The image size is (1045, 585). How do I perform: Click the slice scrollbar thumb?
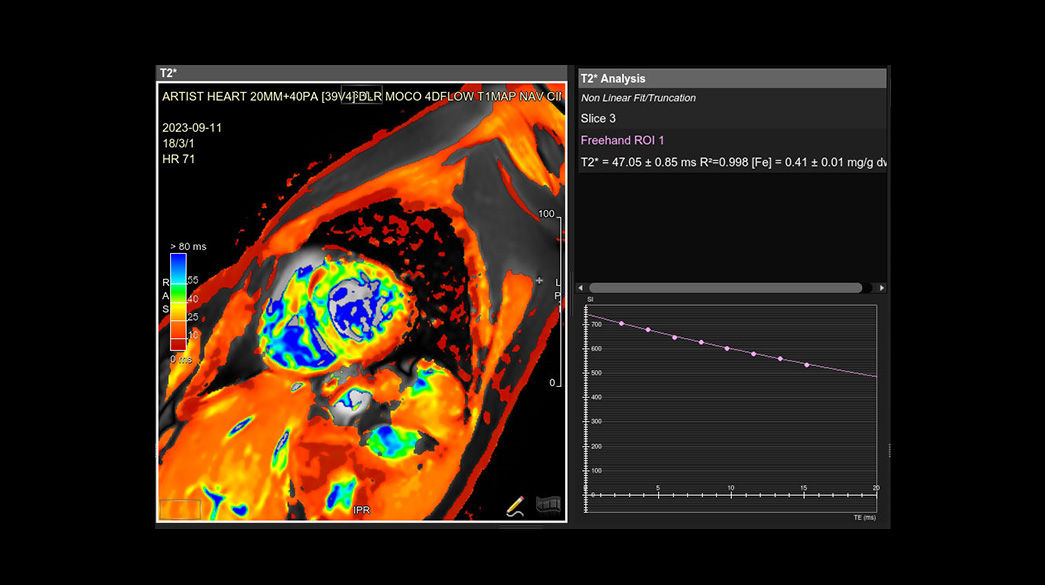(x=725, y=287)
